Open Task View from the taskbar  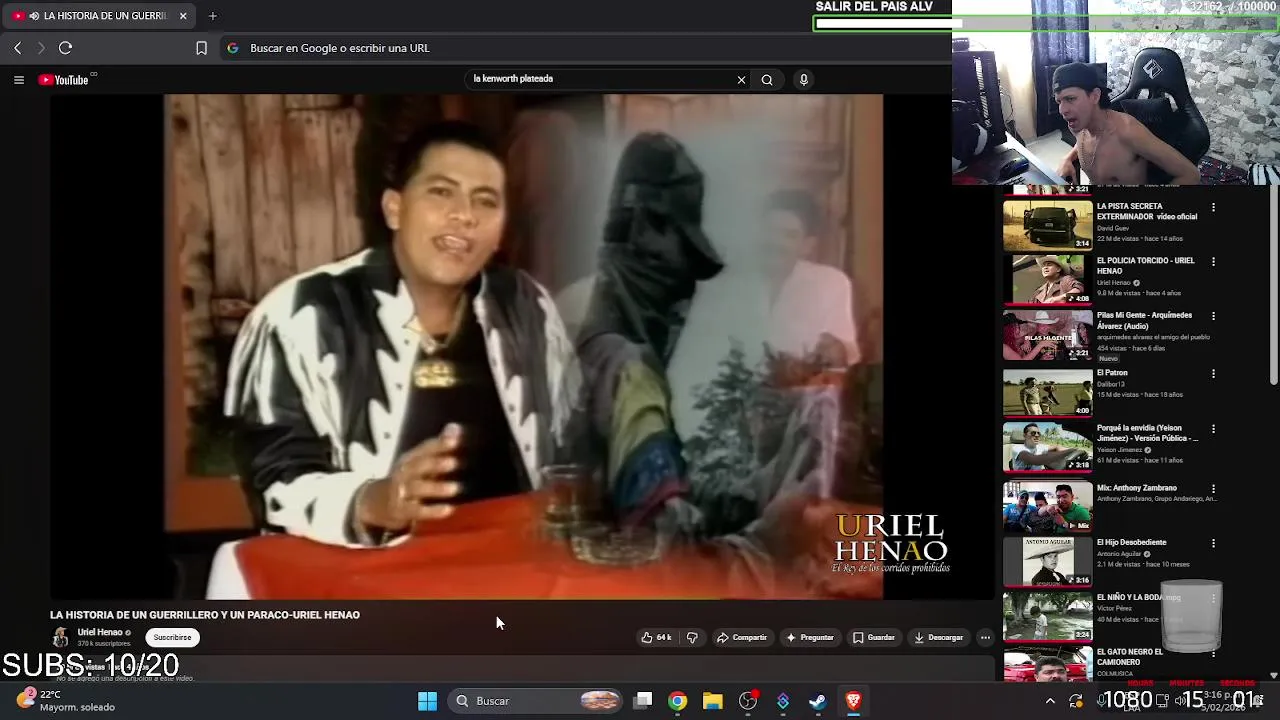coord(643,701)
